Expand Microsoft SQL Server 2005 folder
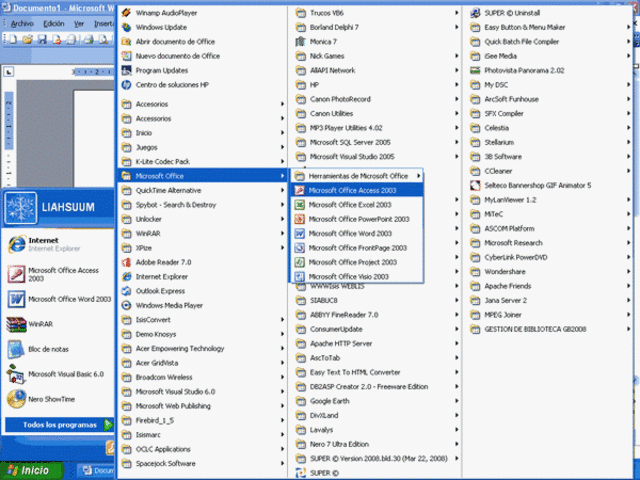 click(x=376, y=142)
